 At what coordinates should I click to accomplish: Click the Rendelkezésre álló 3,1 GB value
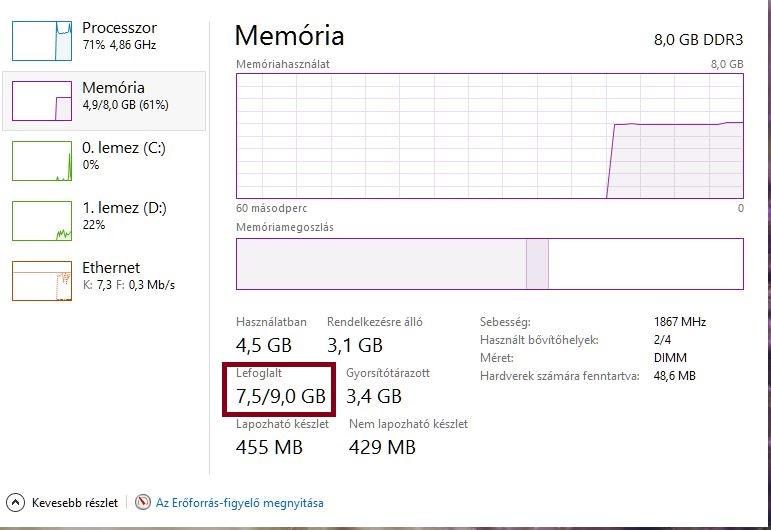pos(355,345)
